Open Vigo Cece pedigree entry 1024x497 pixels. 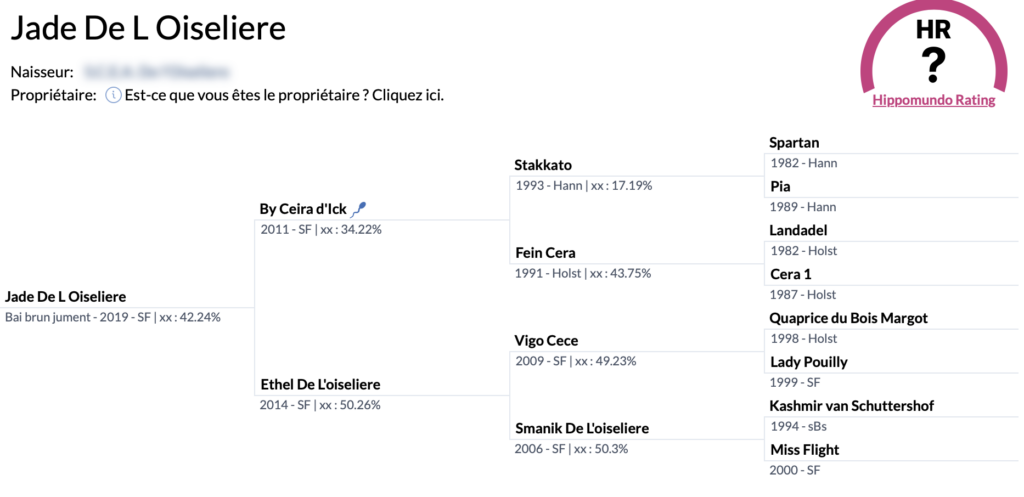tap(546, 340)
